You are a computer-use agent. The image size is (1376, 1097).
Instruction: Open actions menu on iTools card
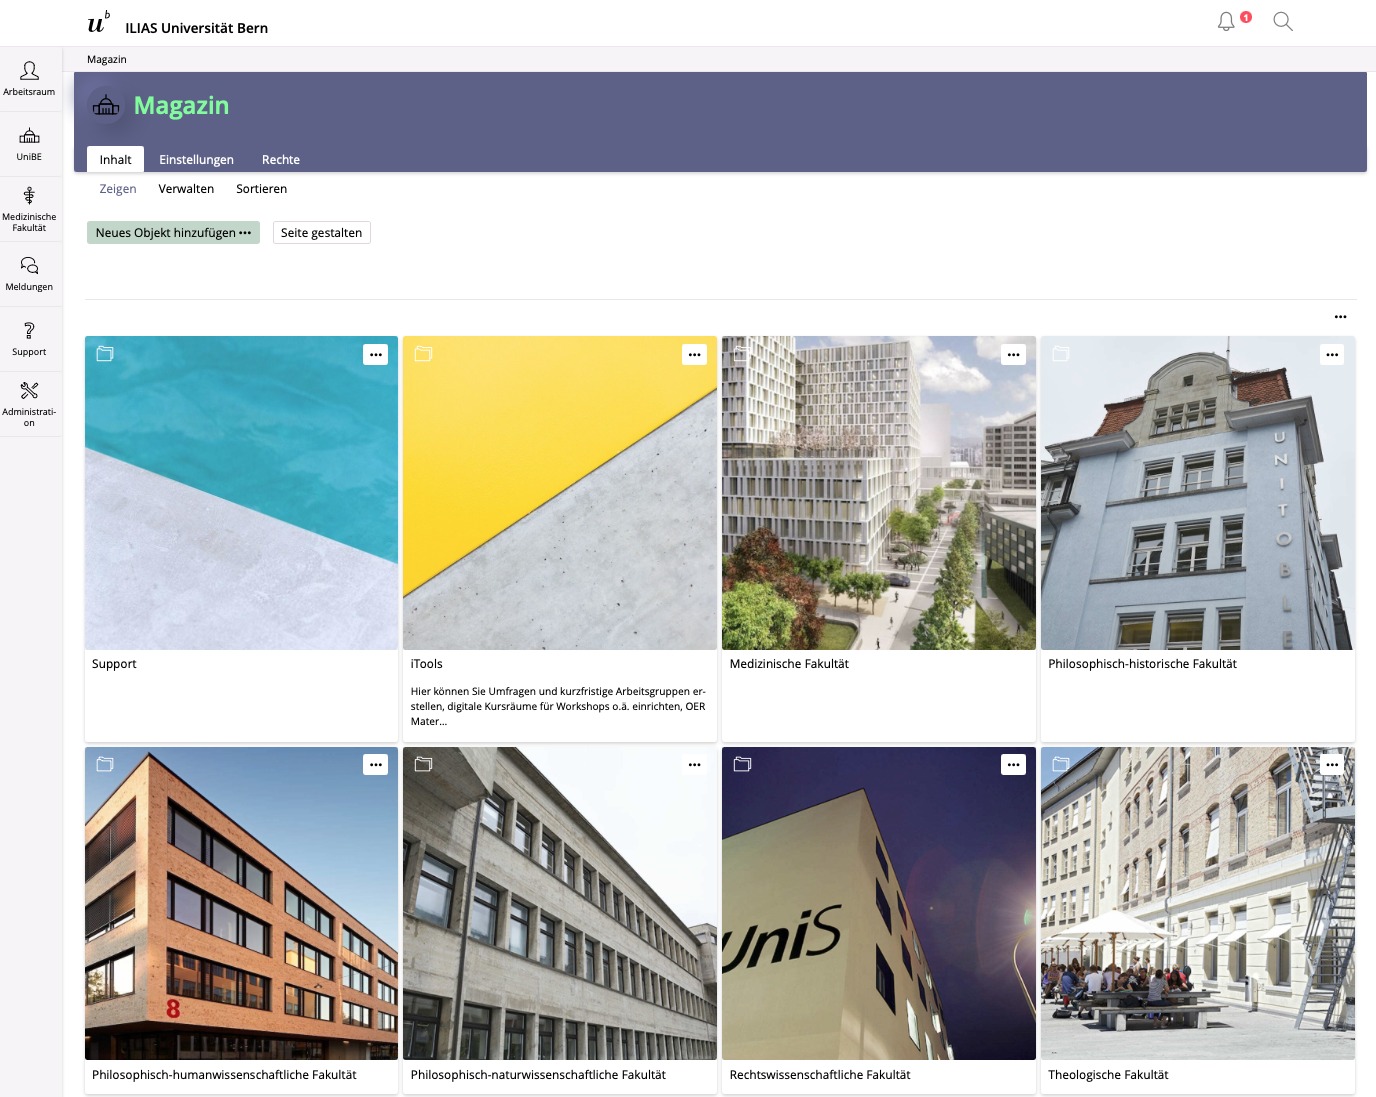tap(694, 354)
